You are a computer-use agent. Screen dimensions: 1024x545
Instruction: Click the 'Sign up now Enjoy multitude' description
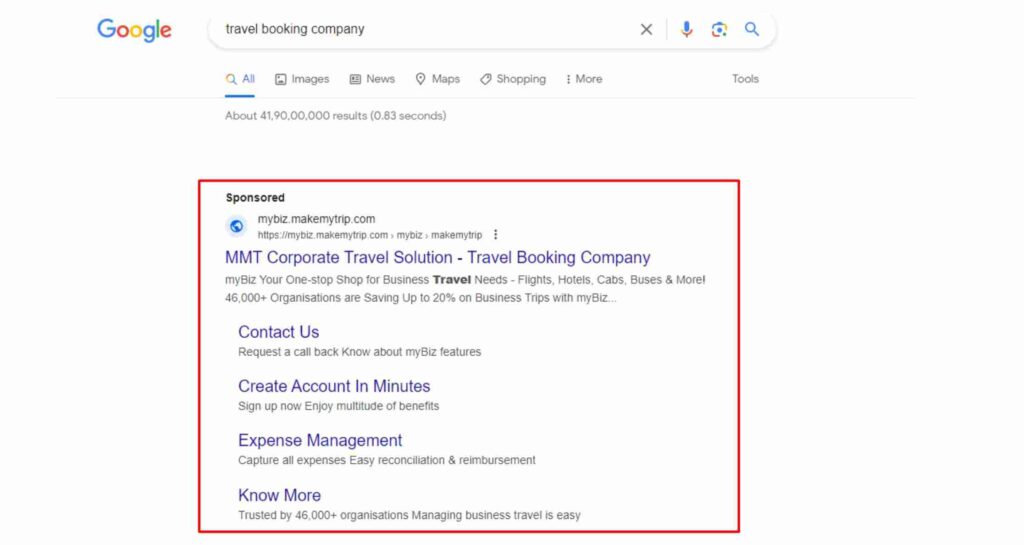click(338, 406)
